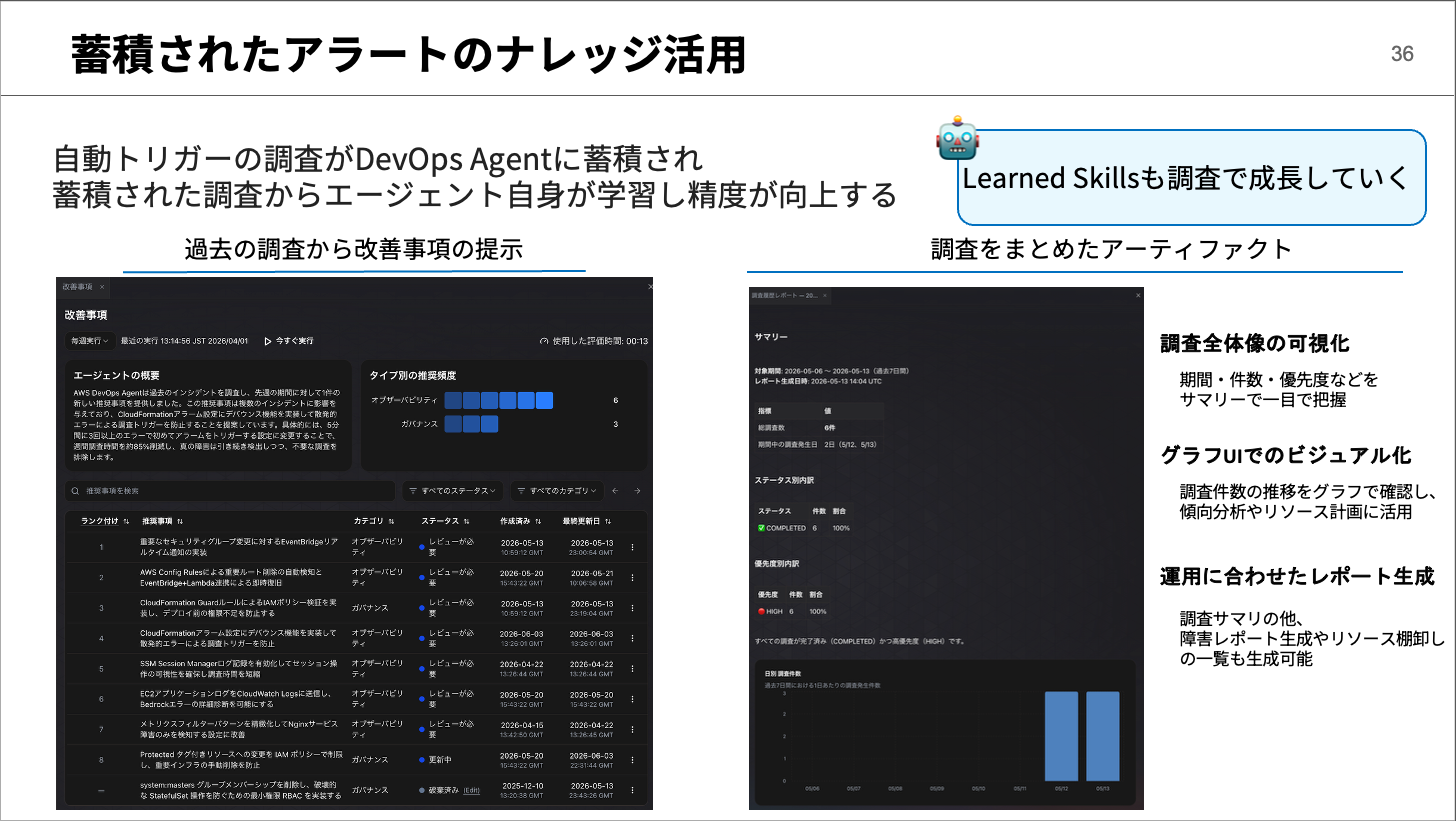Click the search magnifier icon in 推奨事項を検索
The image size is (1456, 821).
[x=75, y=491]
